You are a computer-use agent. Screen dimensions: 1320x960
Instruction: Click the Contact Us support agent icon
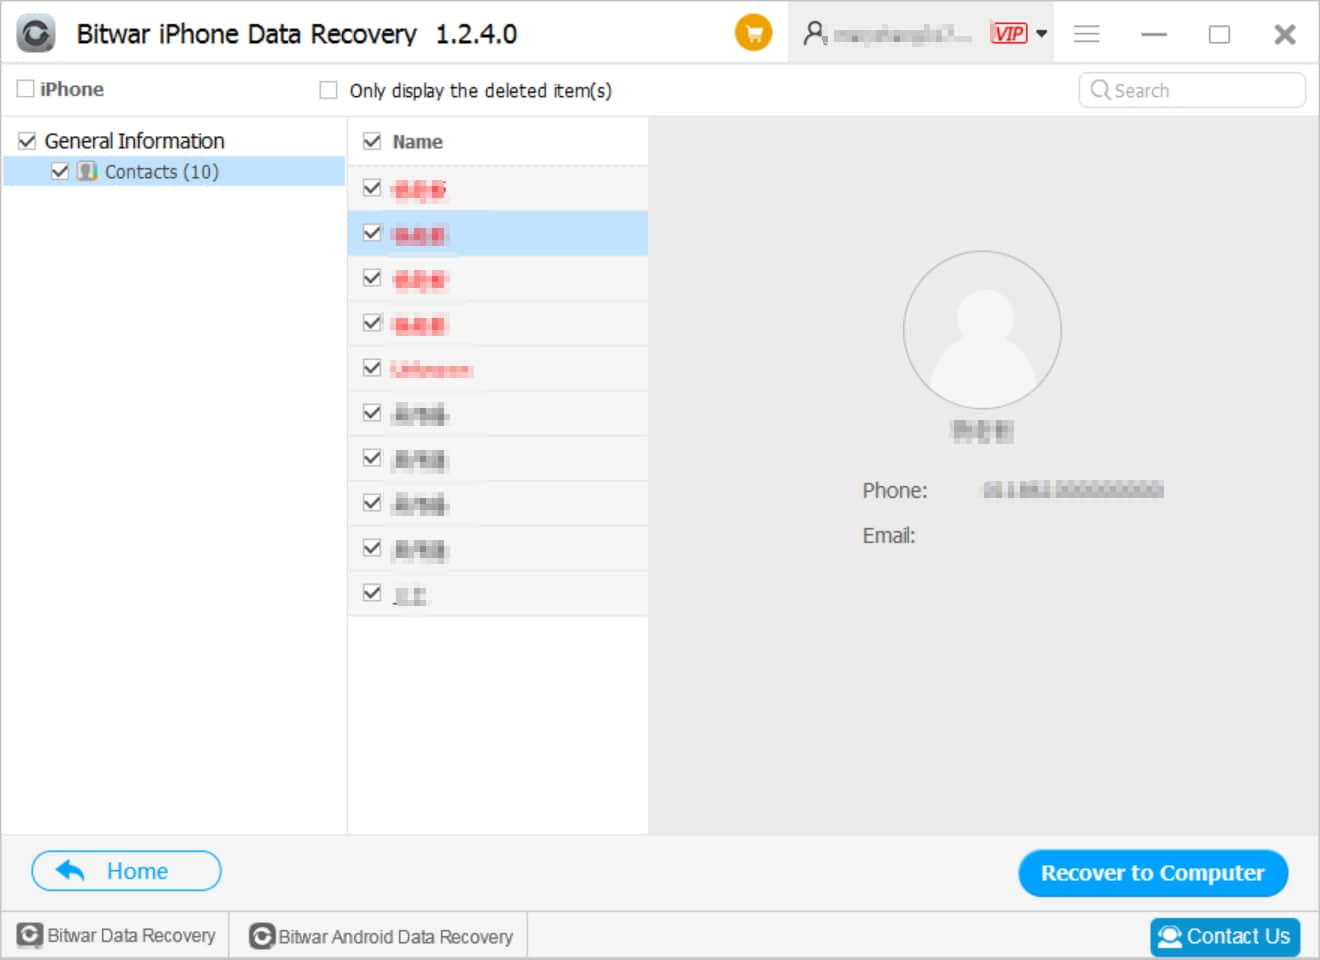(x=1169, y=937)
